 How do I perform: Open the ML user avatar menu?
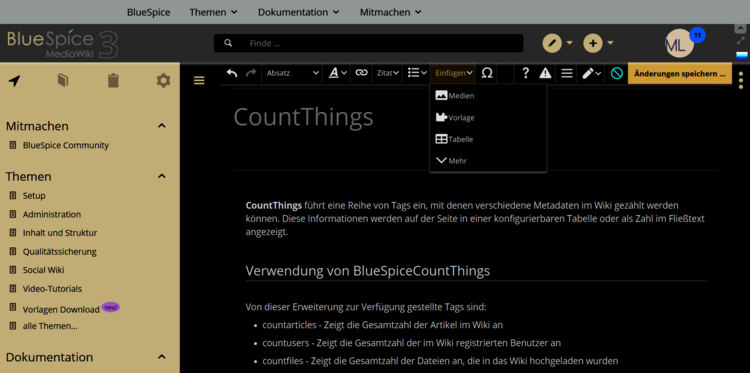[x=679, y=44]
